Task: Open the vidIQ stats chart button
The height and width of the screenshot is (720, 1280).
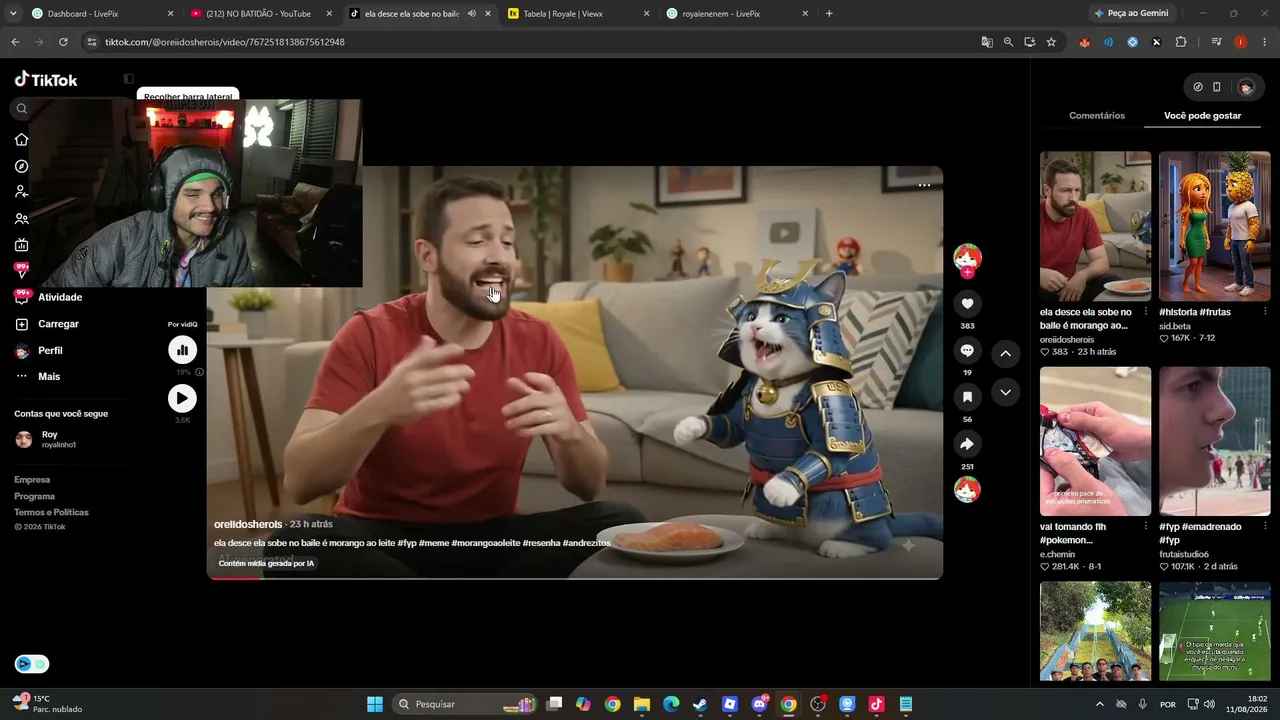Action: point(182,350)
